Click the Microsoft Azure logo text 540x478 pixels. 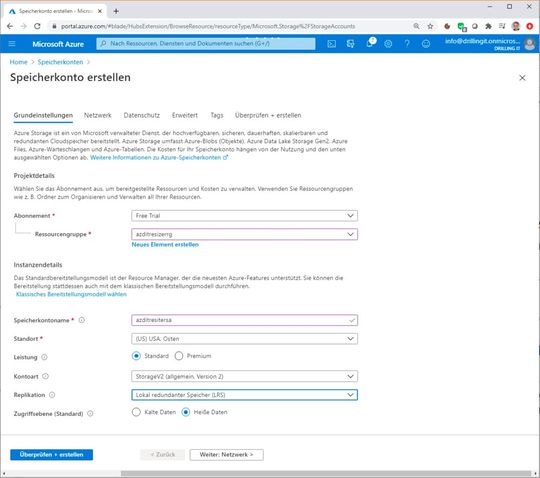coord(58,44)
